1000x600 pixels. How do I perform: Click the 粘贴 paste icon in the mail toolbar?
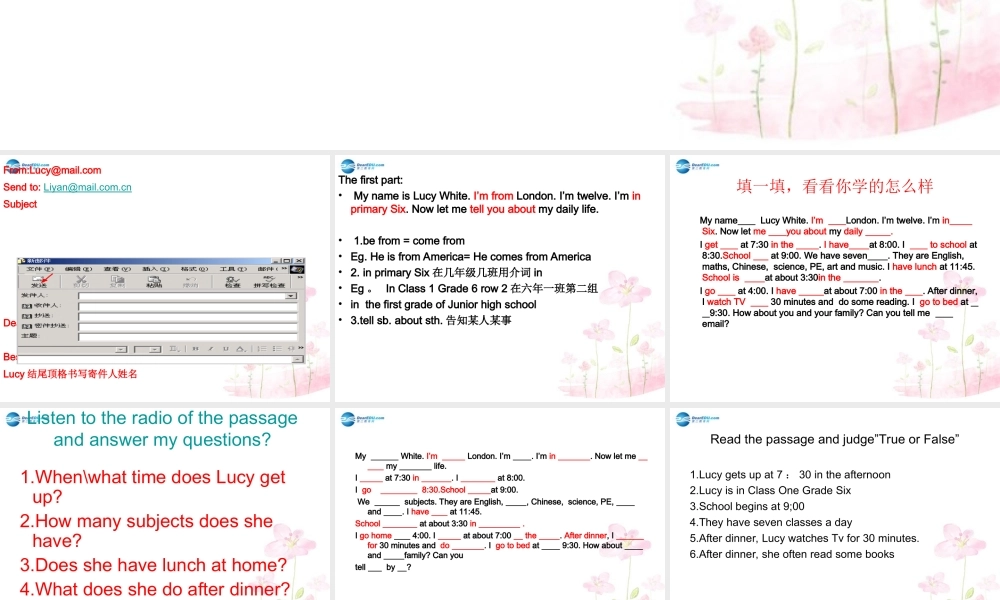coord(154,281)
